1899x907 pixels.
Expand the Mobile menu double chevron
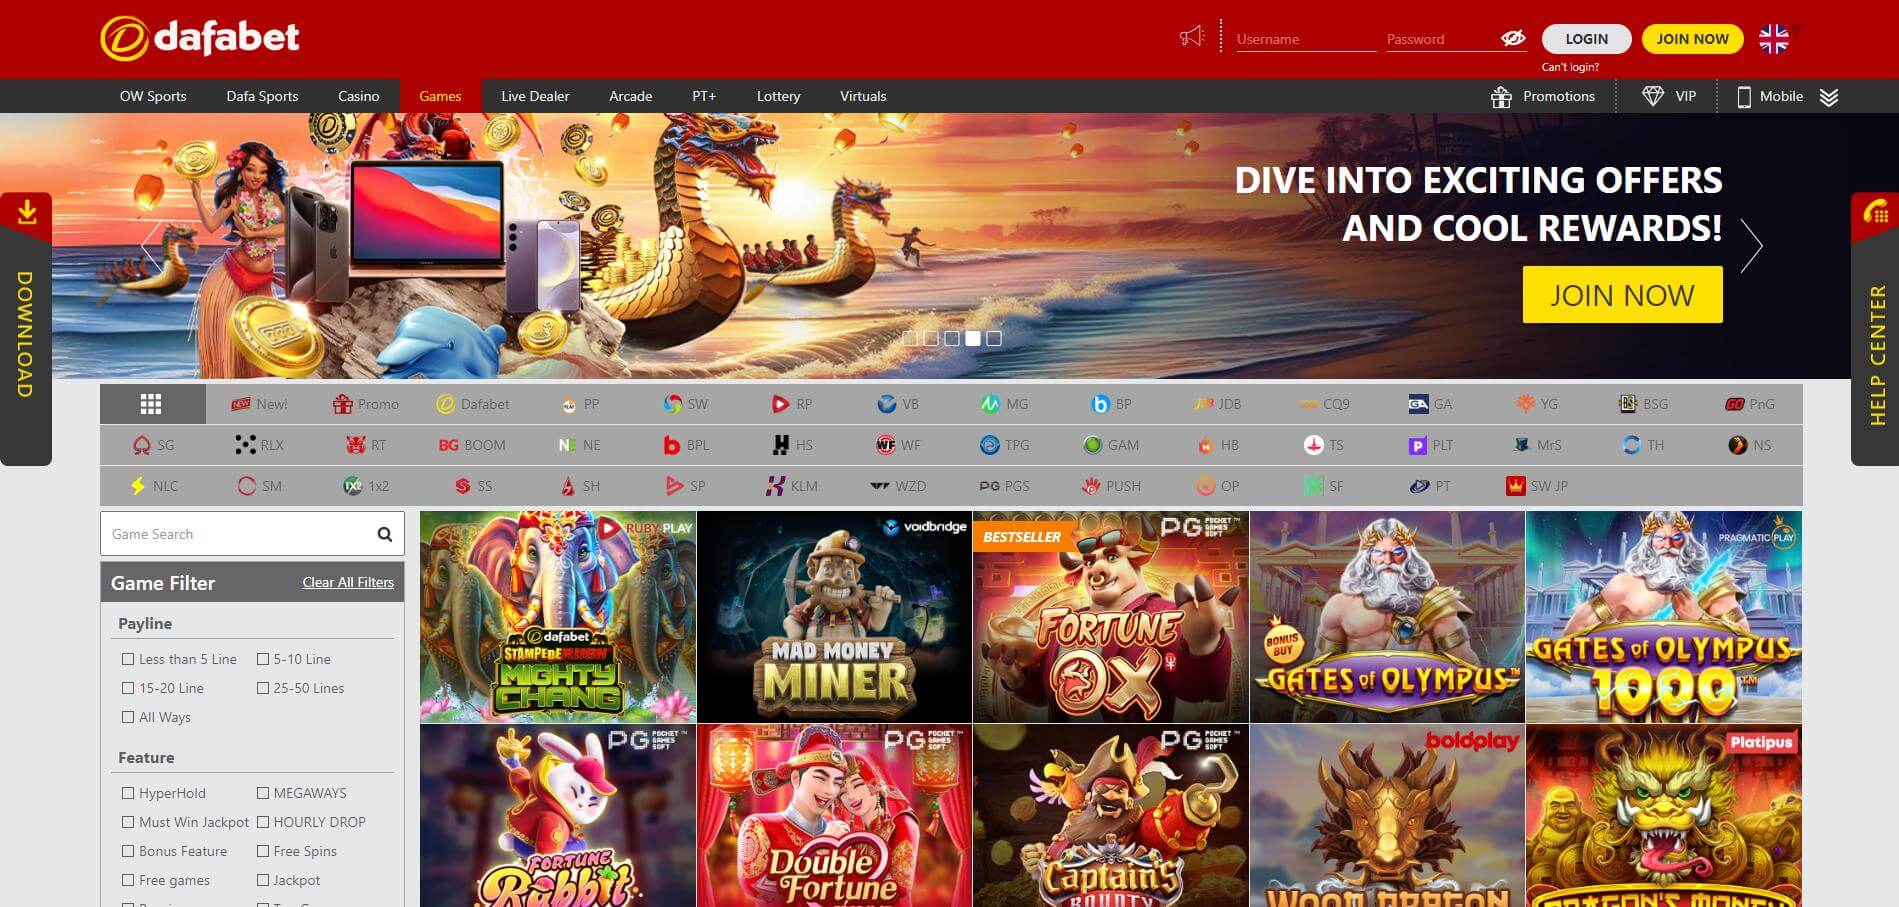(x=1831, y=97)
